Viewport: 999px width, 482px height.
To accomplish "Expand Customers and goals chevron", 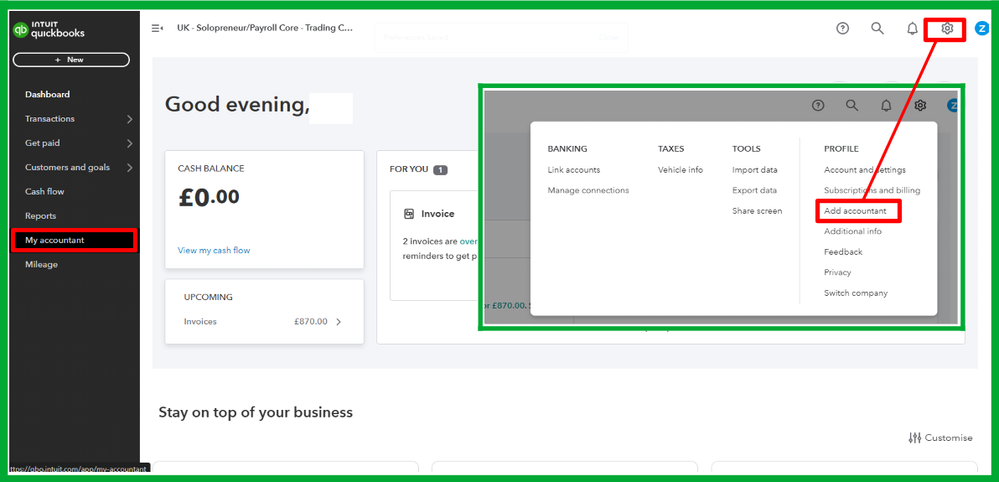I will [129, 167].
